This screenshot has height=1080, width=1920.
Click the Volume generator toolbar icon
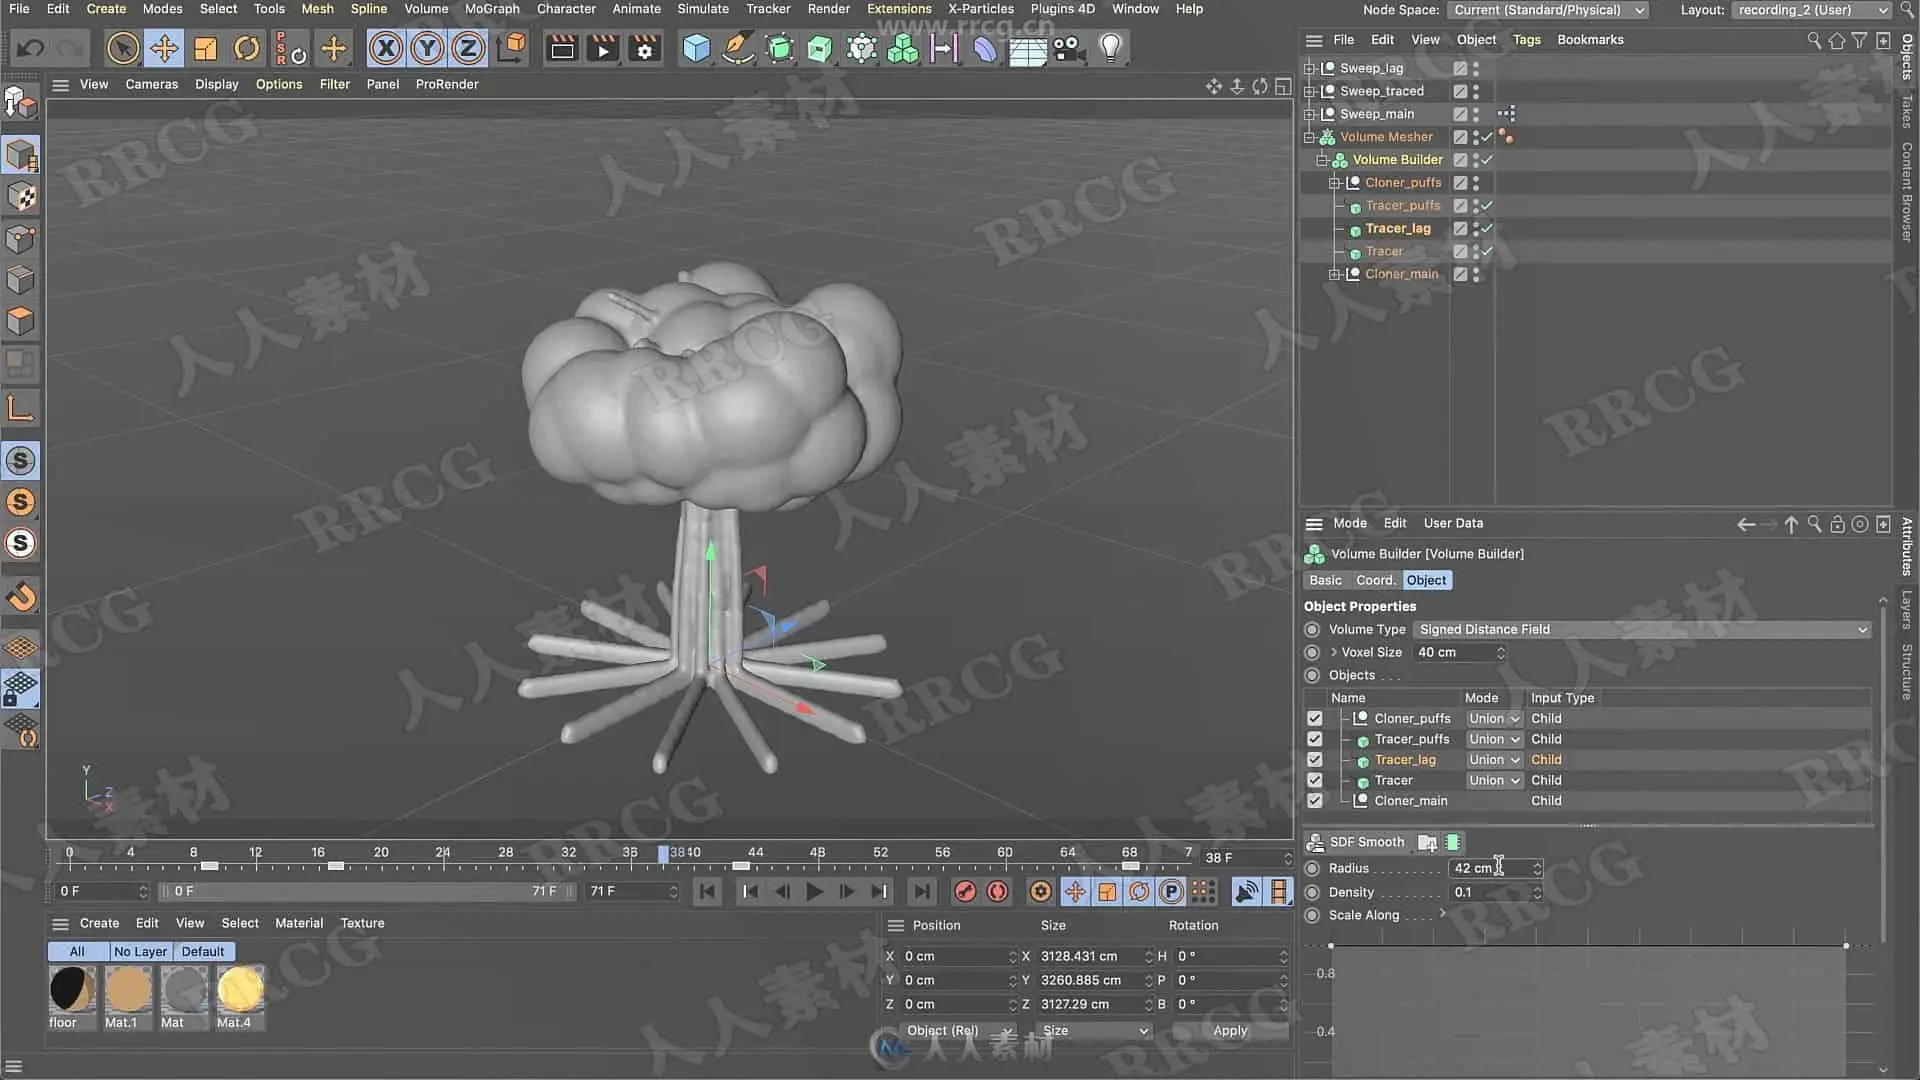click(x=903, y=48)
